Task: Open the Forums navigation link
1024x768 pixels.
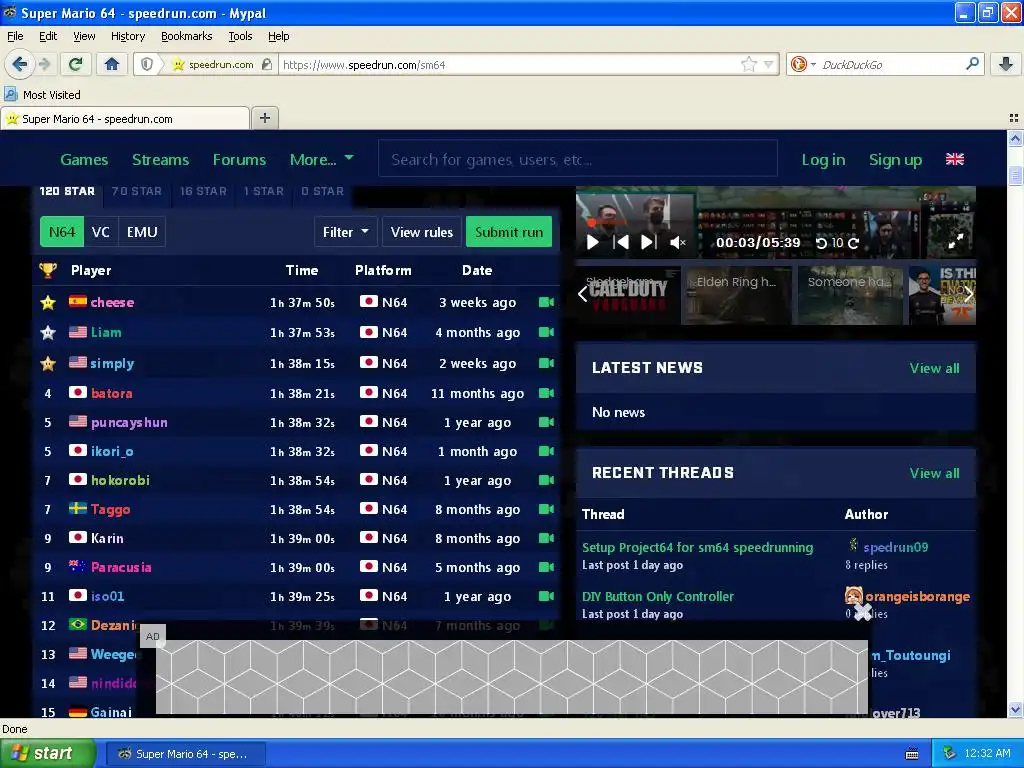Action: pos(239,159)
